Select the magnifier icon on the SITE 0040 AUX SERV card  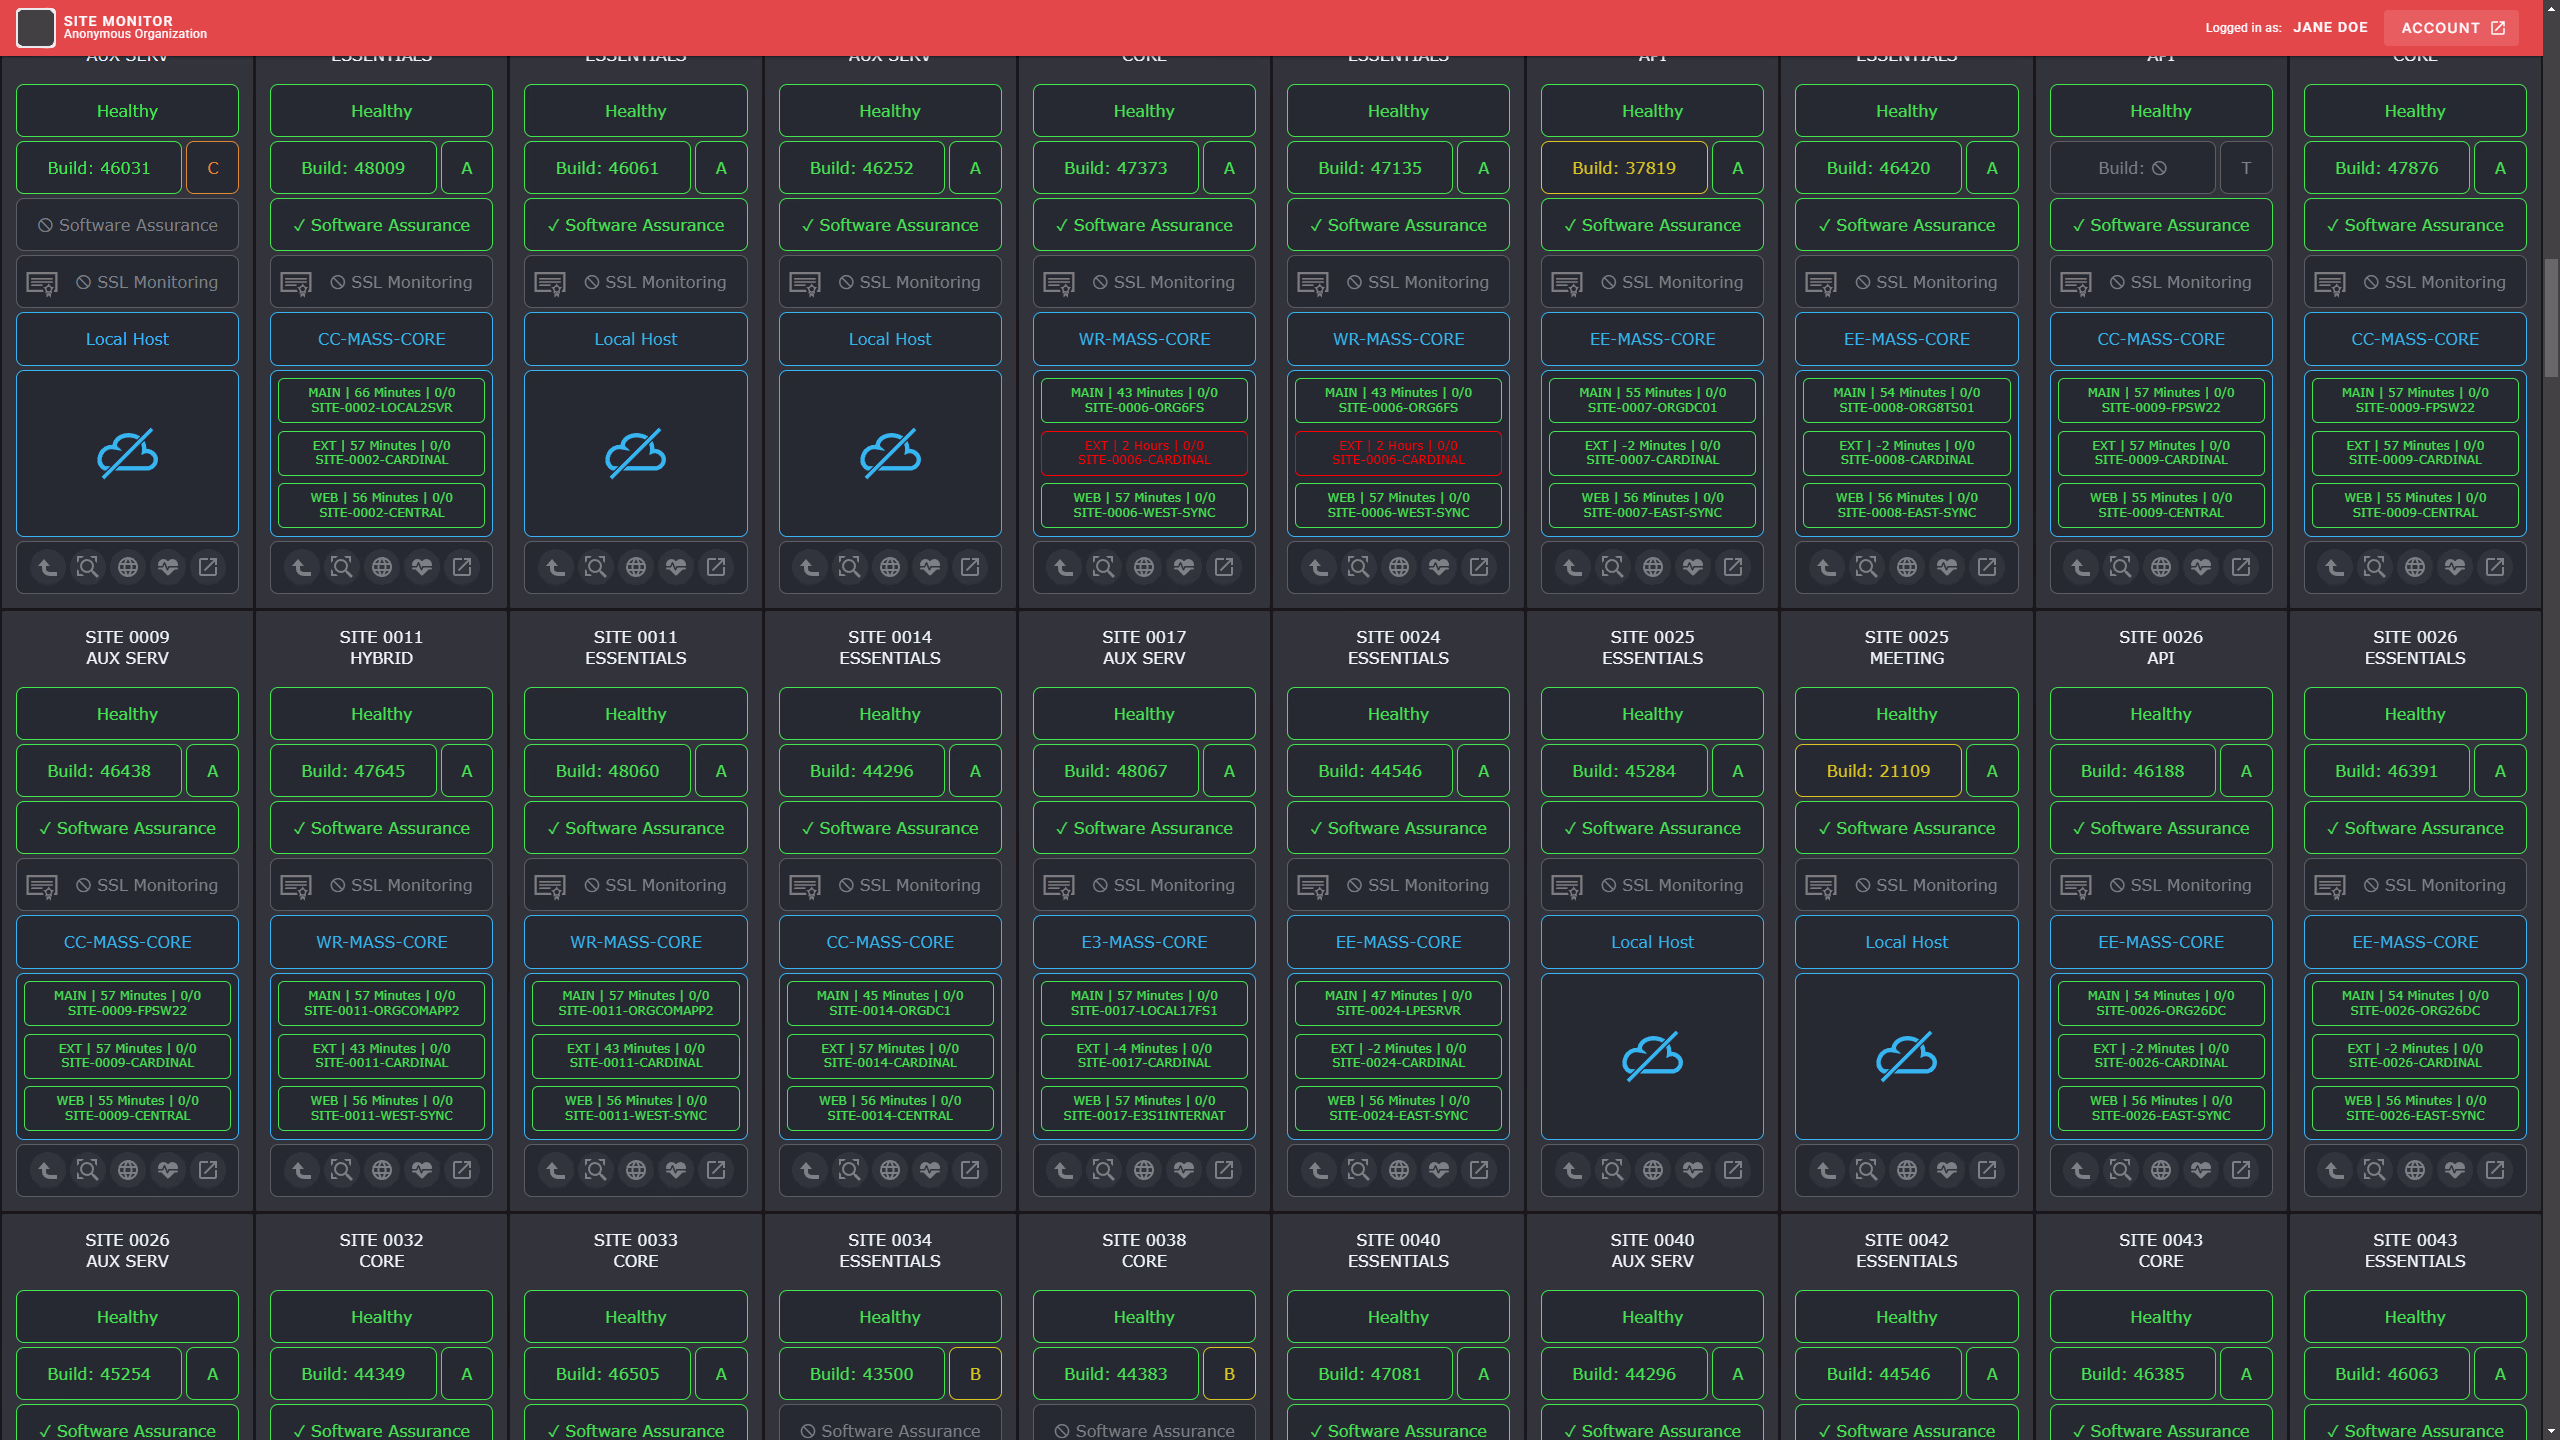pyautogui.click(x=1613, y=1438)
